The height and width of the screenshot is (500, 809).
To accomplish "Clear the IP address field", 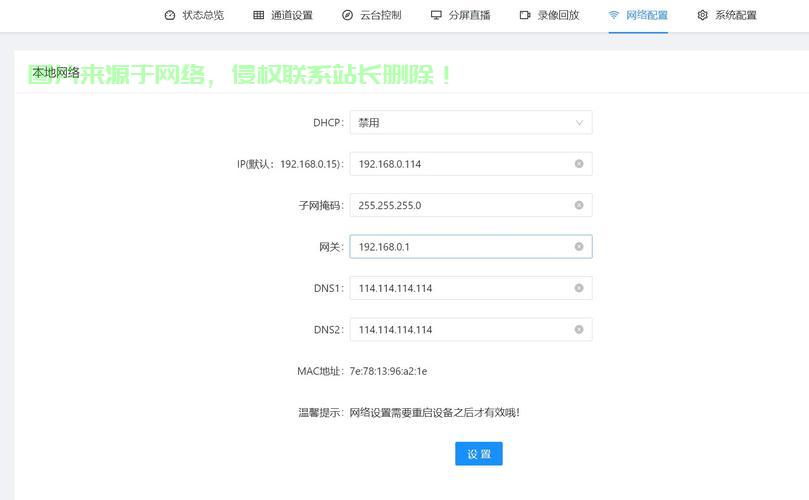I will click(x=579, y=164).
